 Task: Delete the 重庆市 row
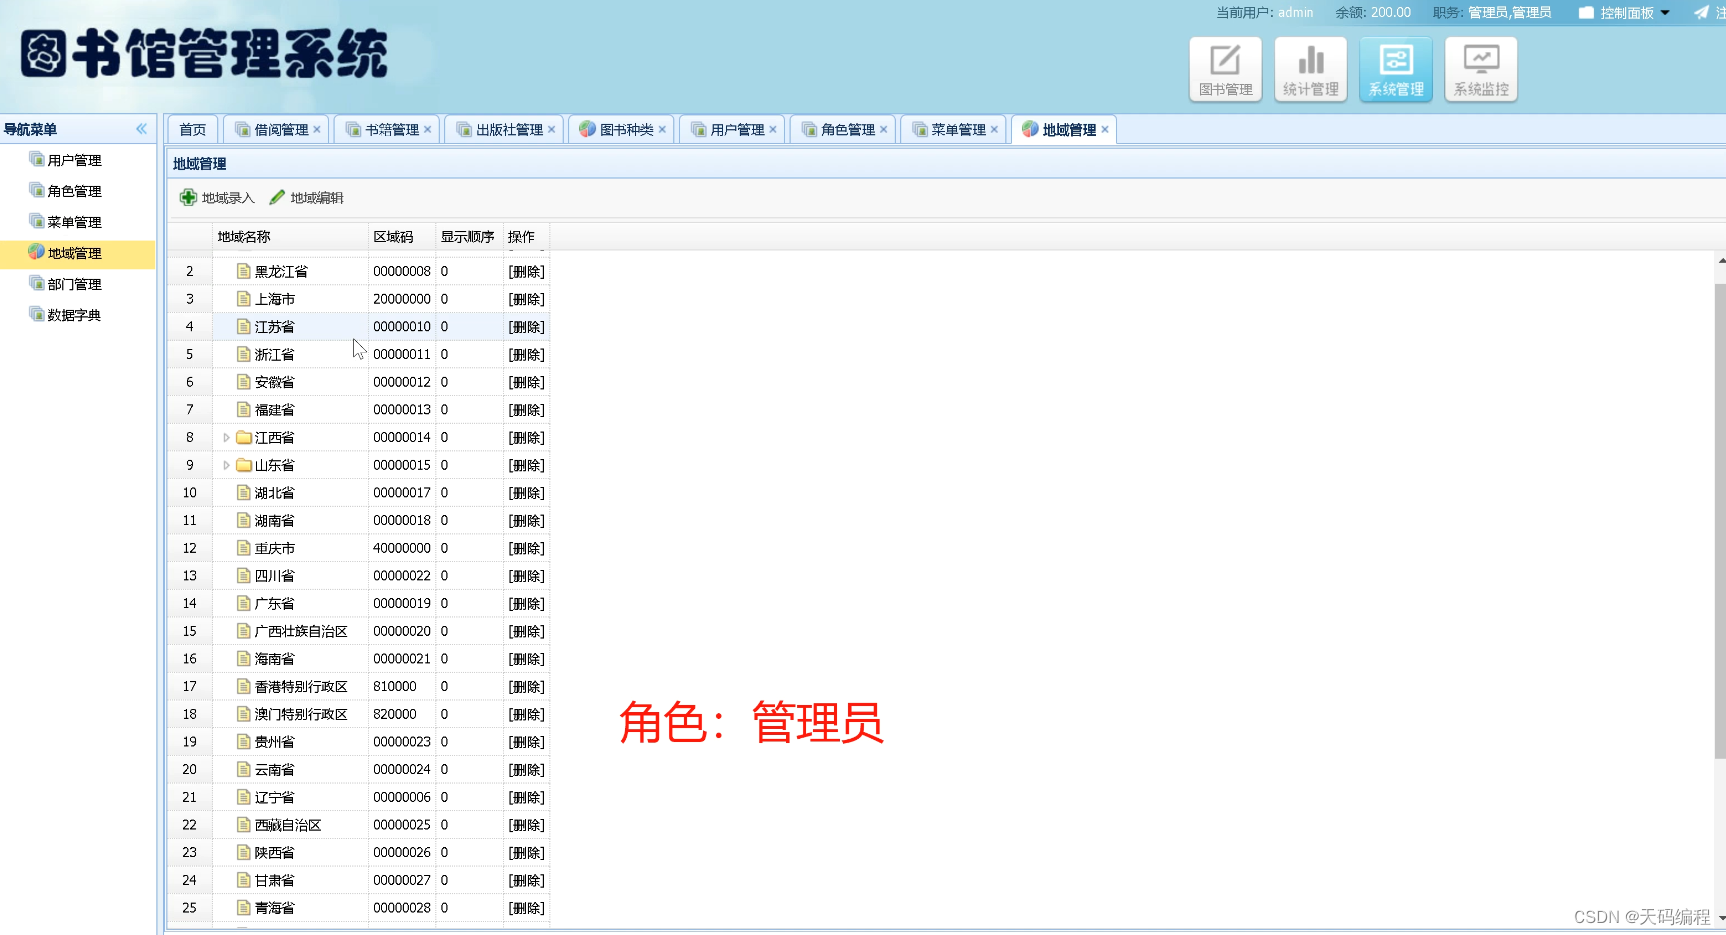[526, 548]
